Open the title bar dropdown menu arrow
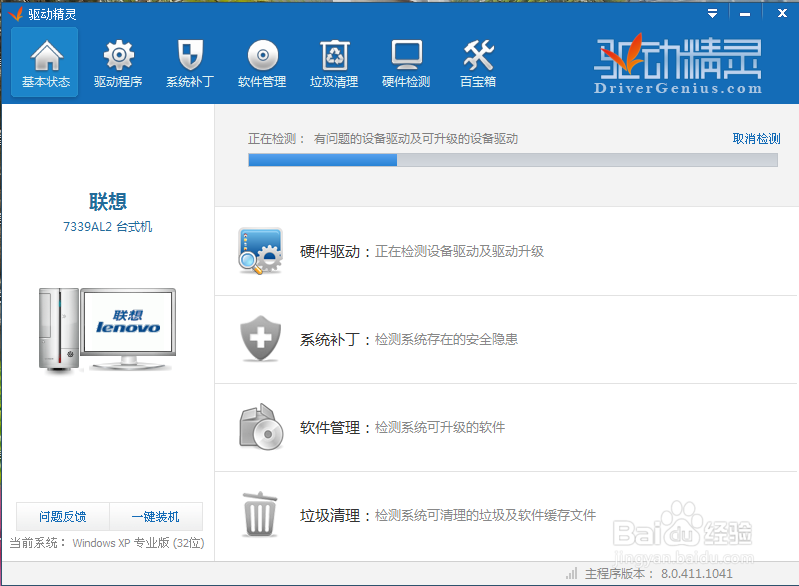Screen dimensions: 799x586 tap(713, 14)
